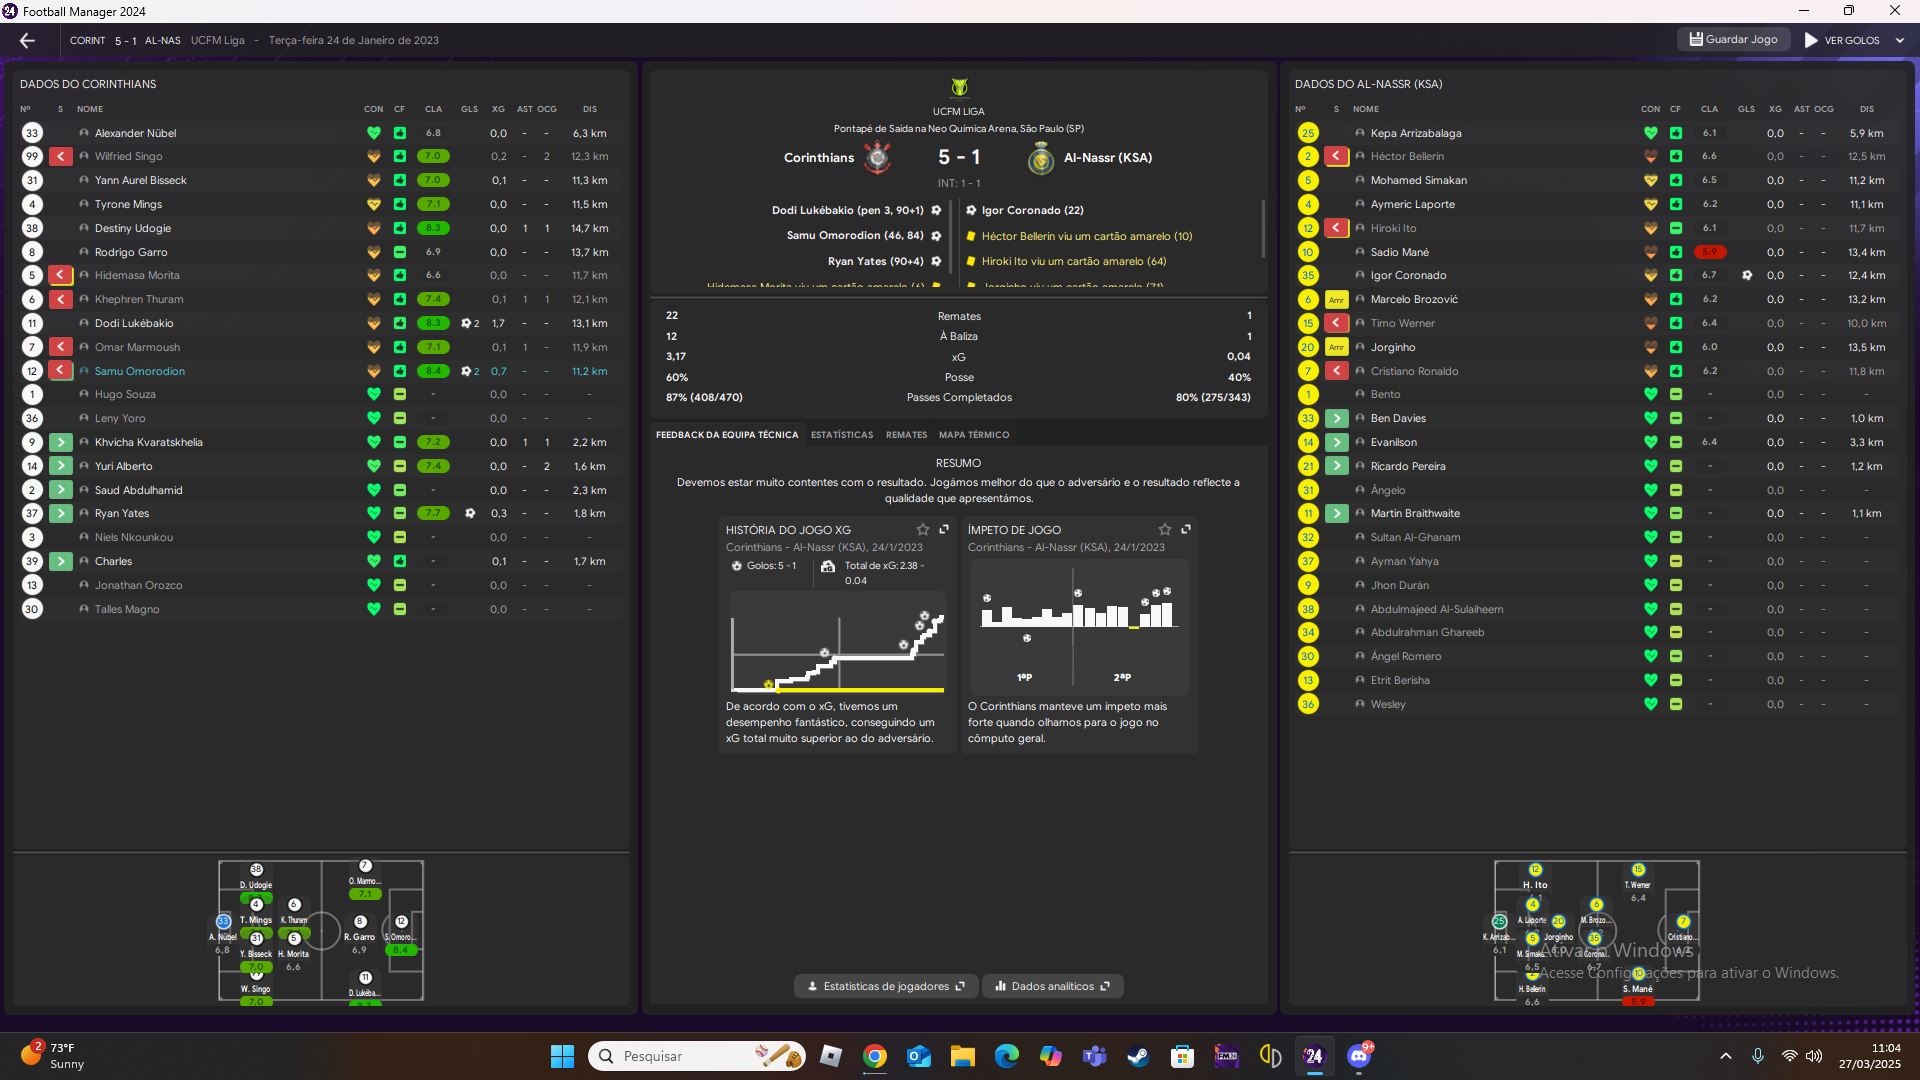Viewport: 1920px width, 1080px height.
Task: Click Sadio Mané 5.9 rating badge
Action: [1710, 252]
